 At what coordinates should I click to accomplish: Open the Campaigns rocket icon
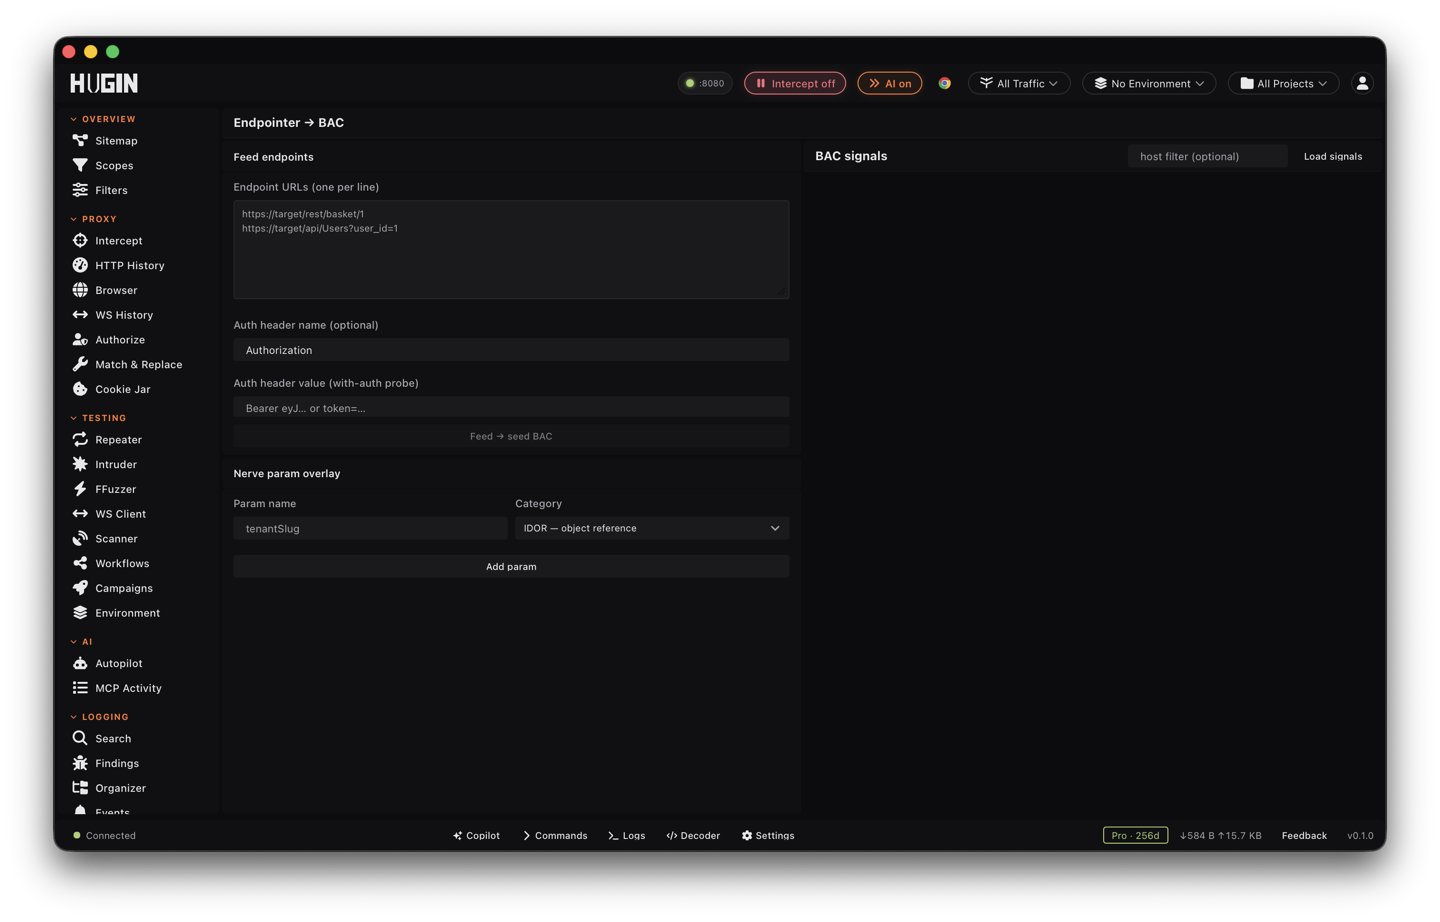click(x=80, y=588)
